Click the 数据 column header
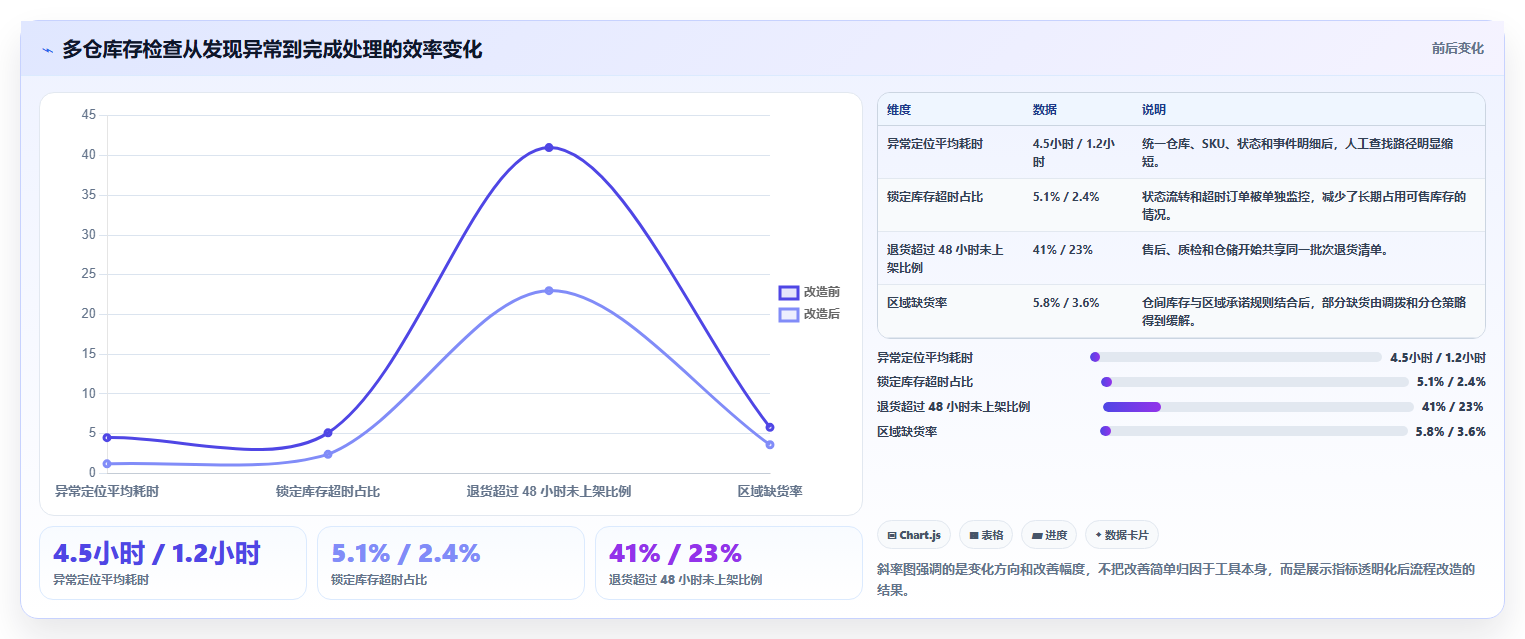 pyautogui.click(x=1045, y=110)
